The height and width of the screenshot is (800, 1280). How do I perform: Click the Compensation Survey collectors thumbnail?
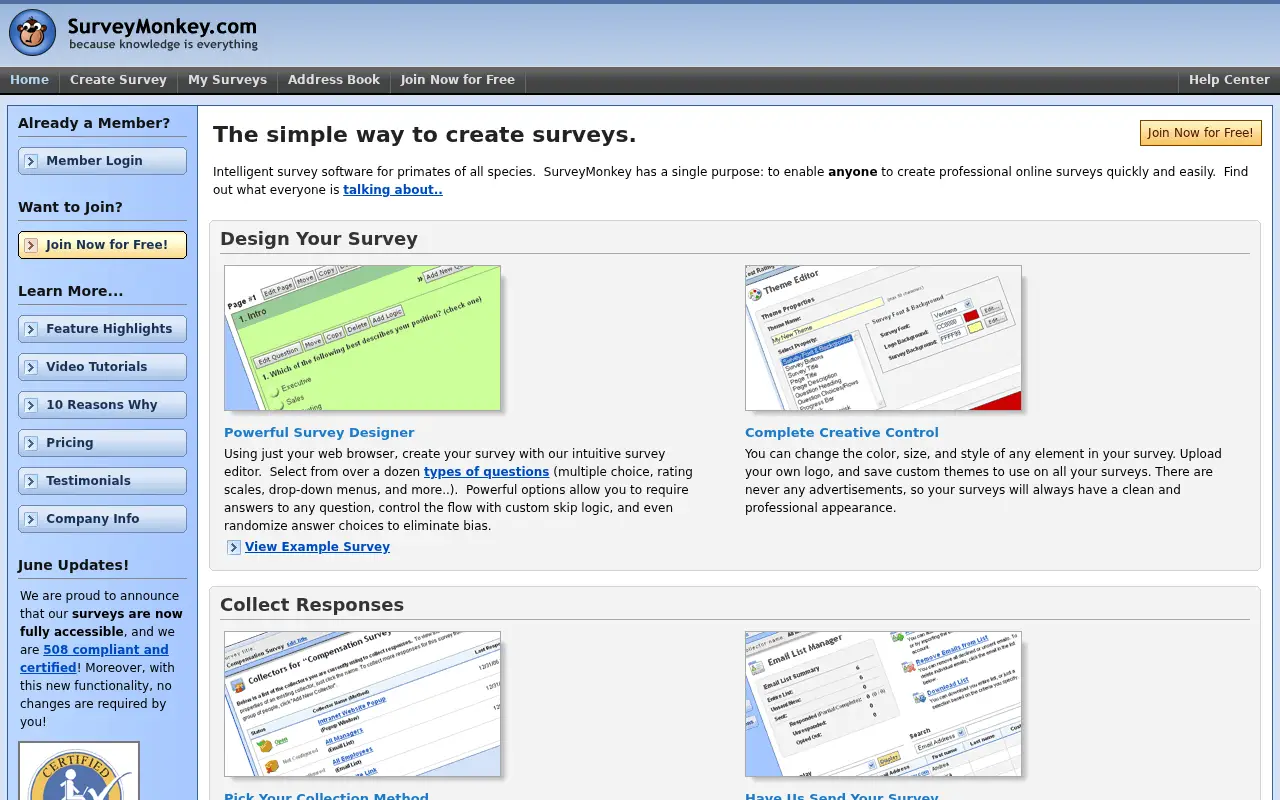pos(362,704)
